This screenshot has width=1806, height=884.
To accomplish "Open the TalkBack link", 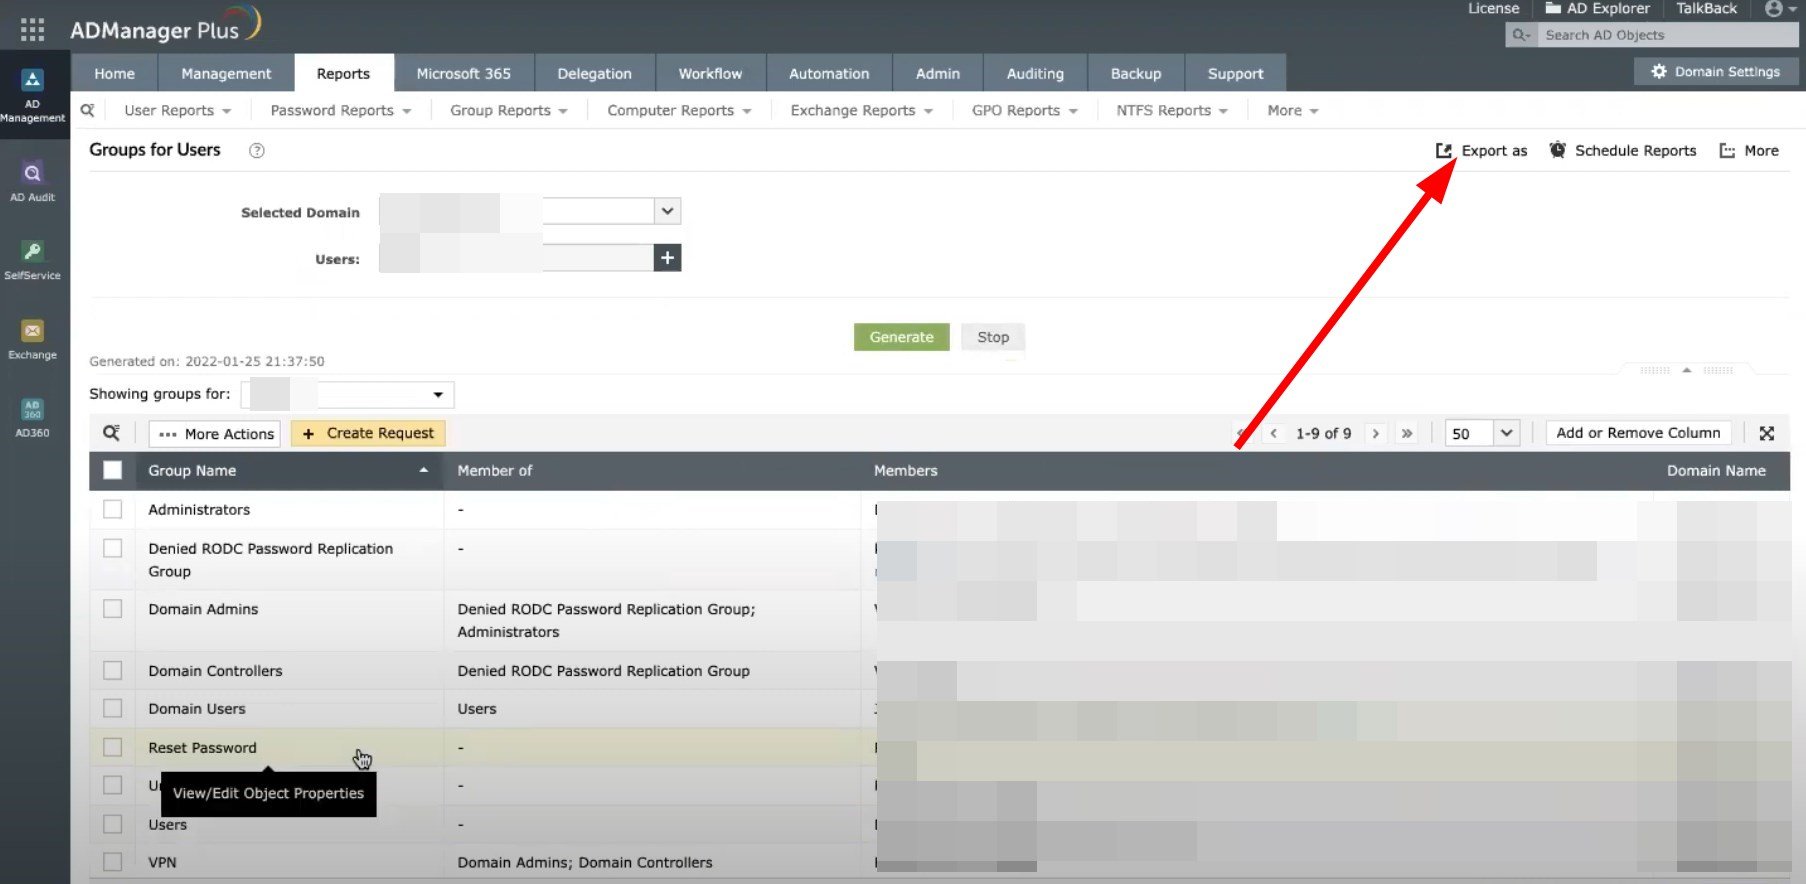I will point(1706,8).
